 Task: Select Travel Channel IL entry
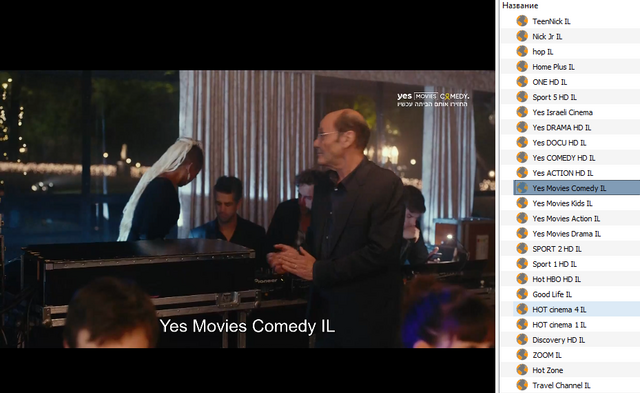[x=561, y=385]
